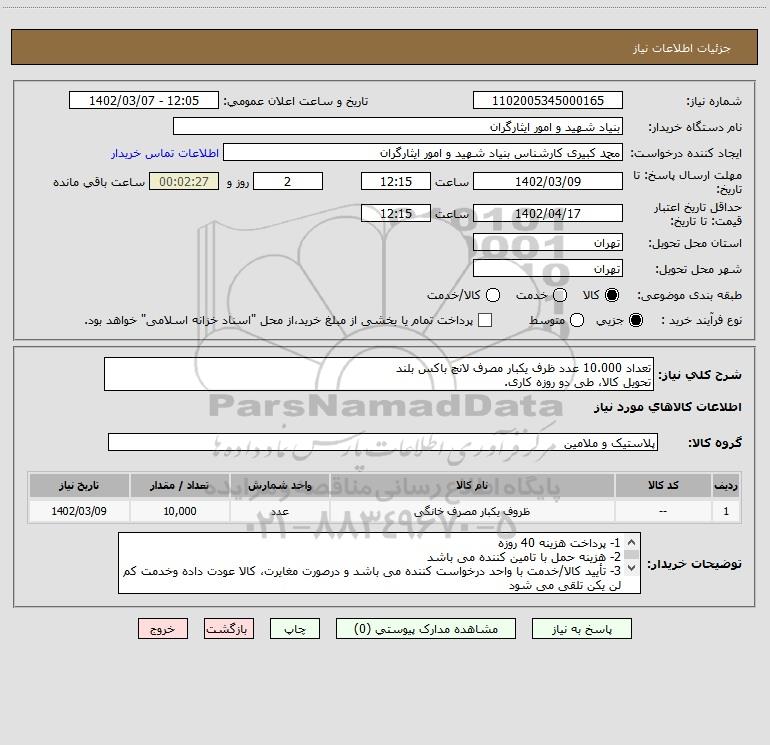Click row number 1 cell
The image size is (770, 745).
pyautogui.click(x=726, y=511)
